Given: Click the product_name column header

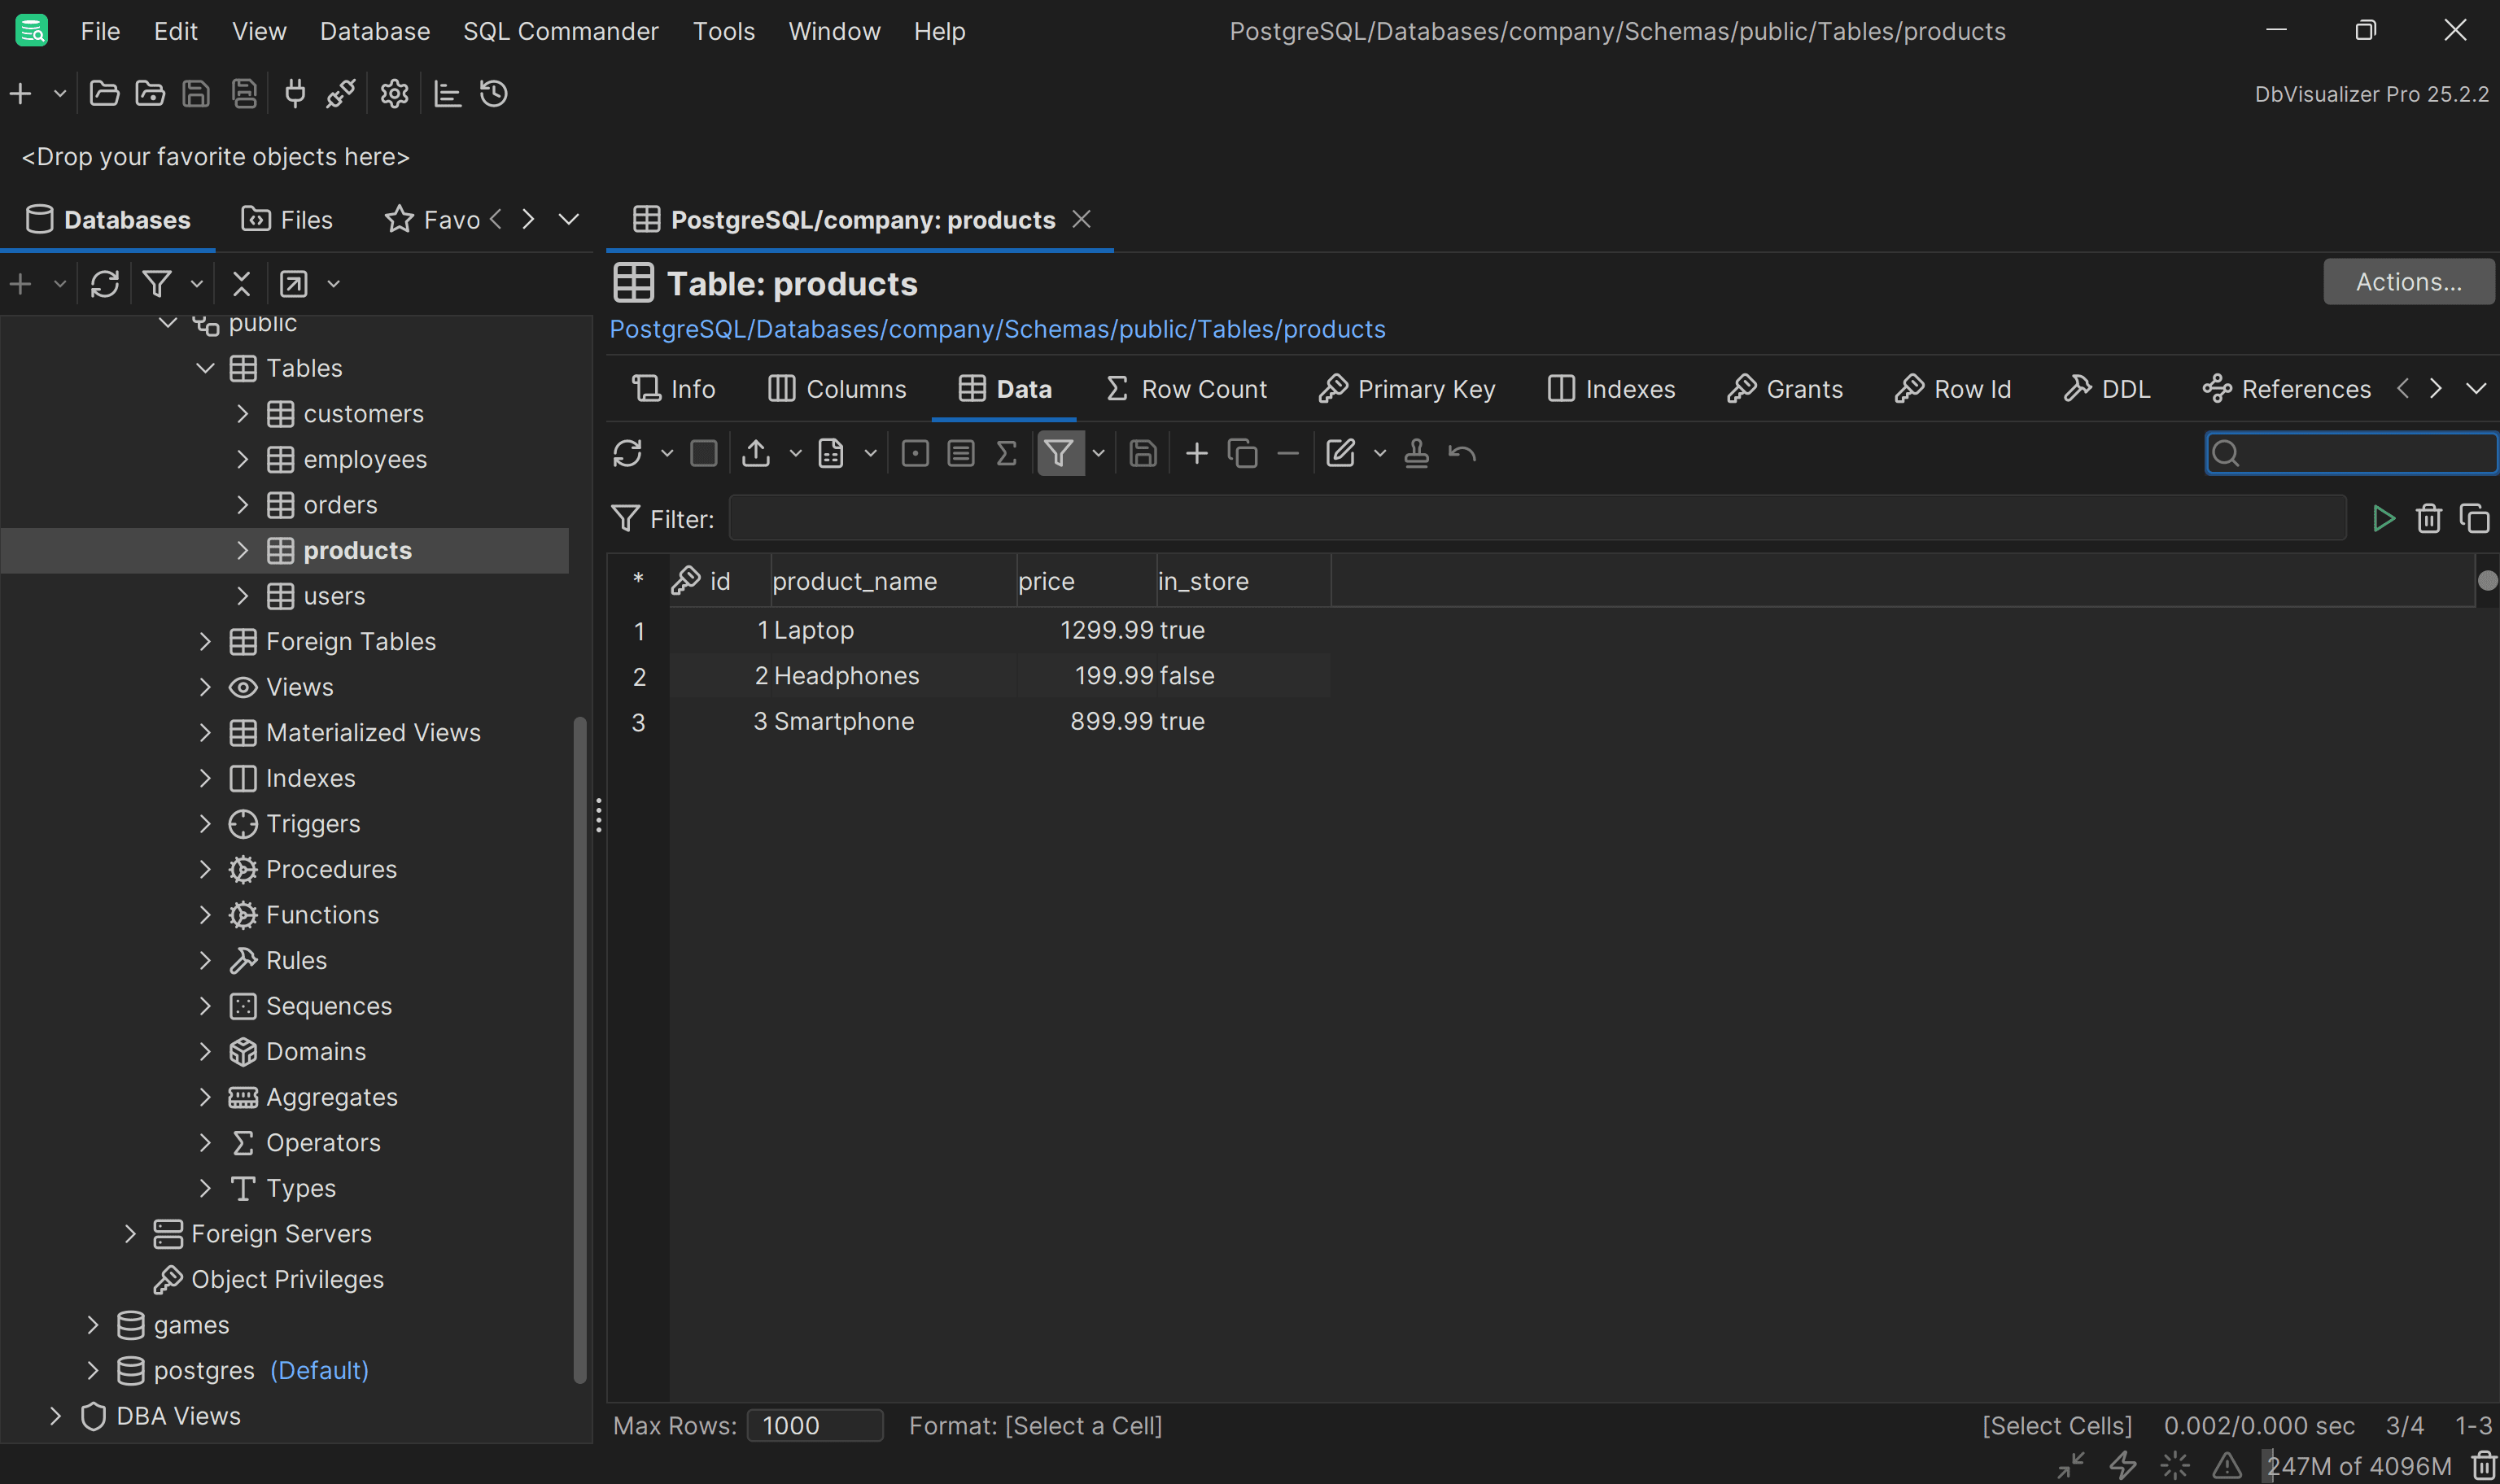Looking at the screenshot, I should tap(893, 581).
